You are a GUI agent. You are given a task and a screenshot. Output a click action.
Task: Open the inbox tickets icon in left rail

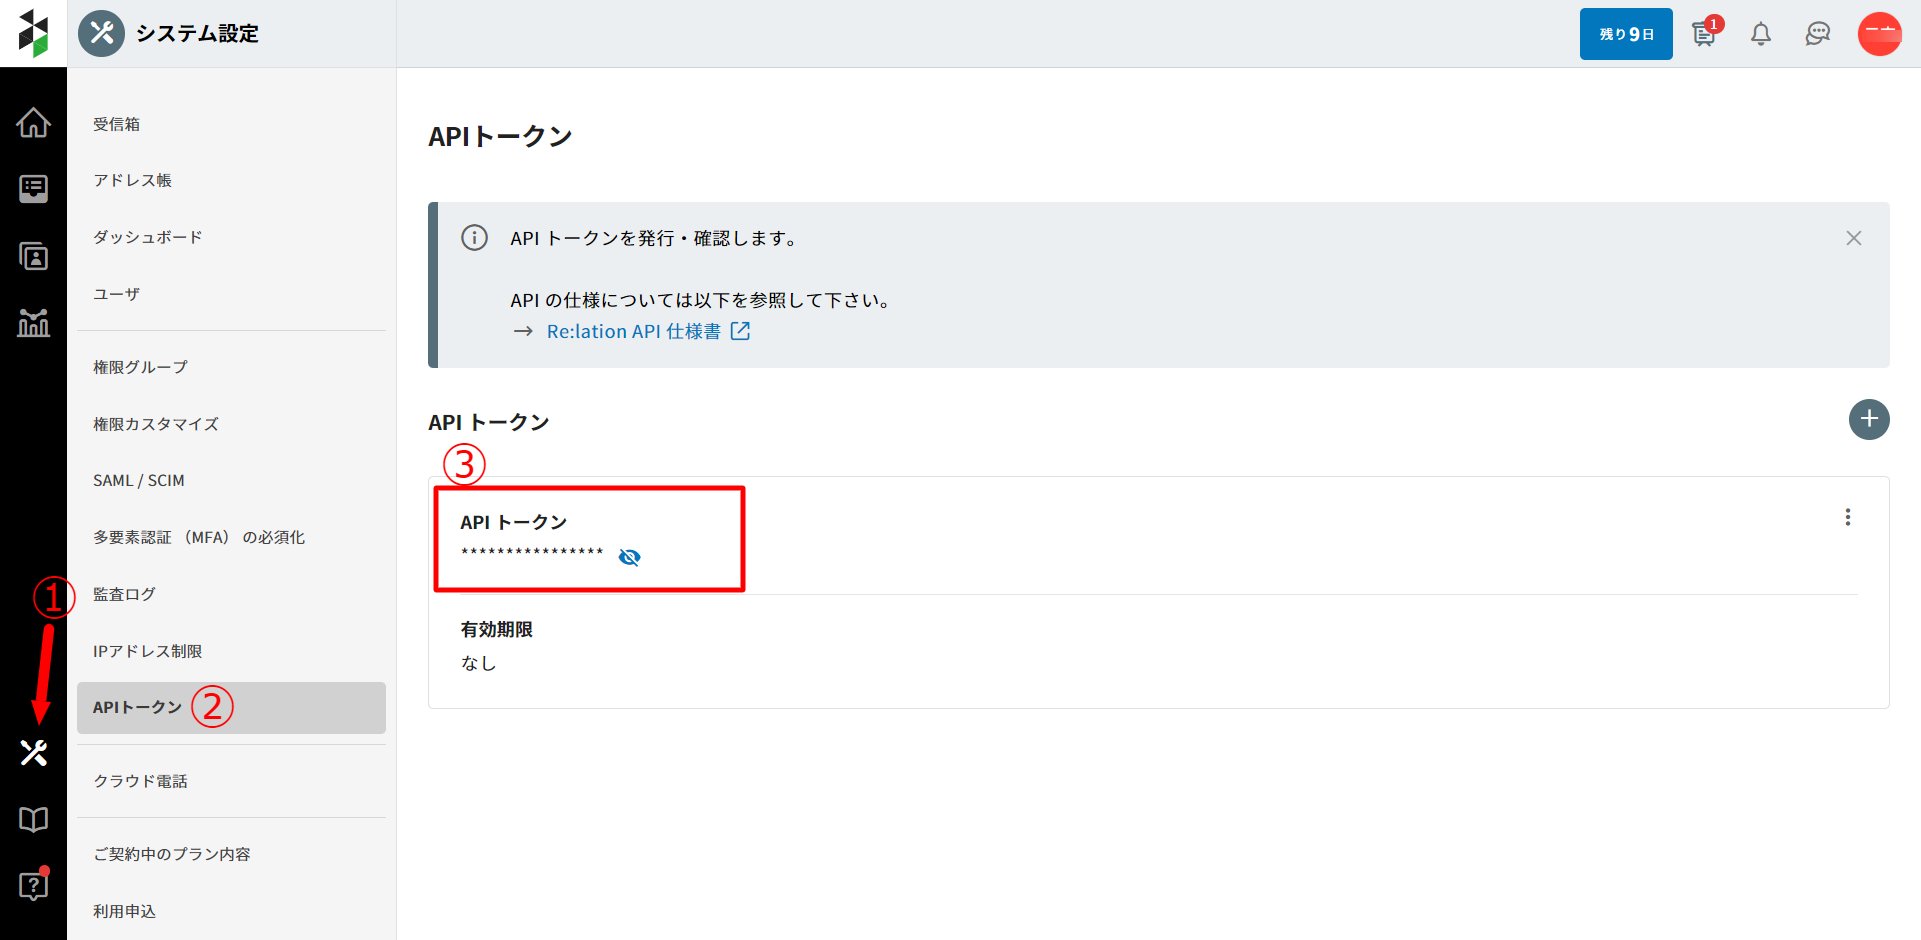pos(33,189)
